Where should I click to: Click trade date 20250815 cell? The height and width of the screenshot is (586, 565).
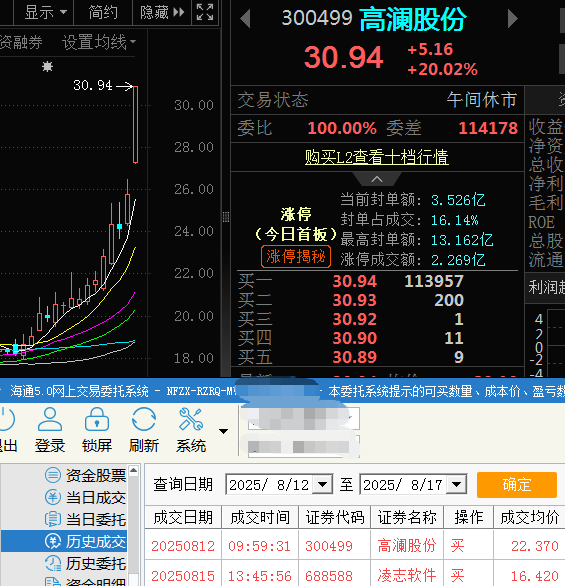(x=183, y=576)
